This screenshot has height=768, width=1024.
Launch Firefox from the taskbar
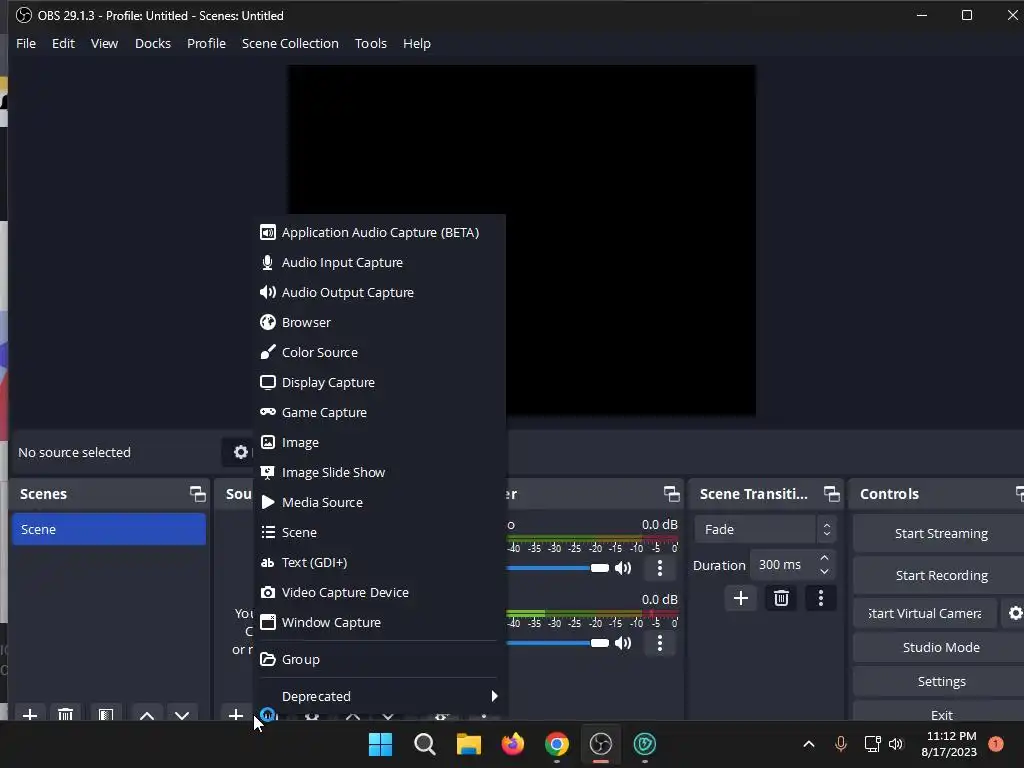513,744
